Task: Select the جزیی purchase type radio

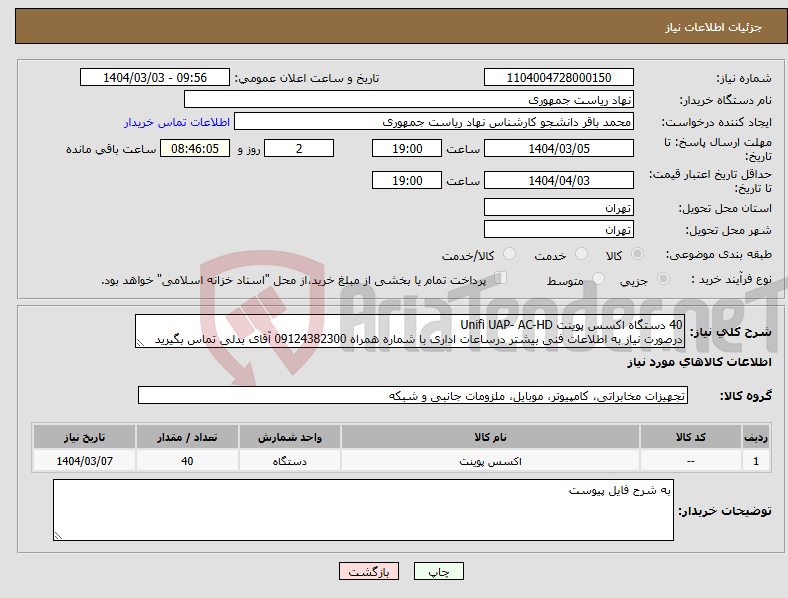Action: [x=663, y=278]
